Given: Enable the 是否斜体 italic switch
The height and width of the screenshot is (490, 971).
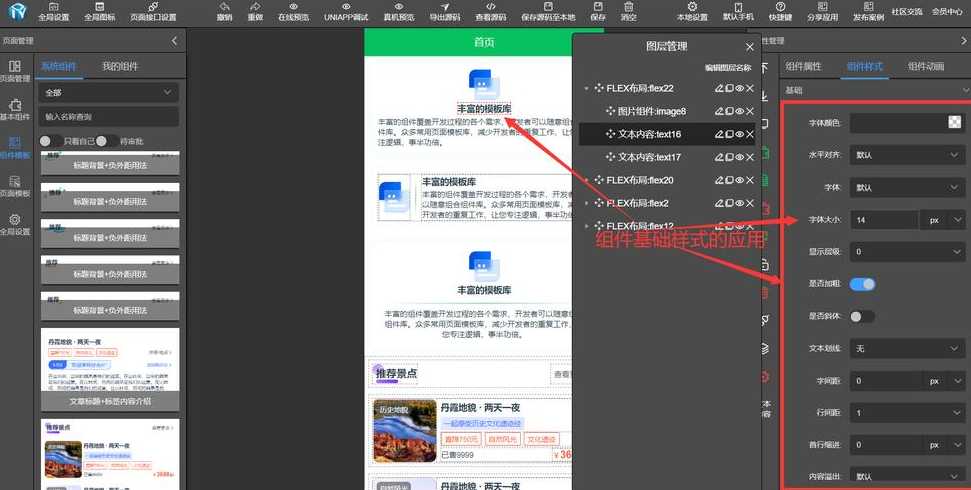Looking at the screenshot, I should click(x=862, y=317).
